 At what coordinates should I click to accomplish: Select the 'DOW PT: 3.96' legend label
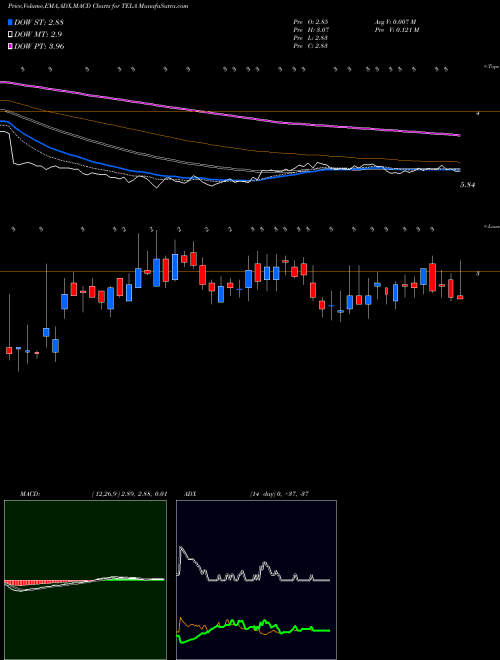click(x=39, y=46)
